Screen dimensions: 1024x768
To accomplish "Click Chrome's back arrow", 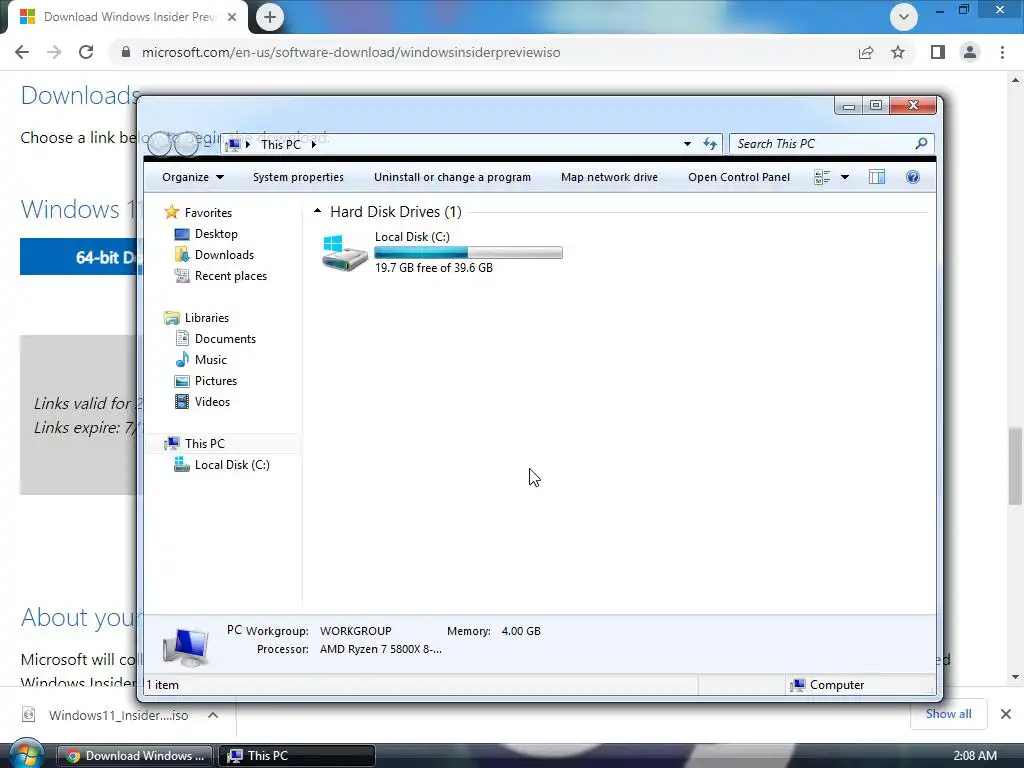I will click(x=22, y=52).
